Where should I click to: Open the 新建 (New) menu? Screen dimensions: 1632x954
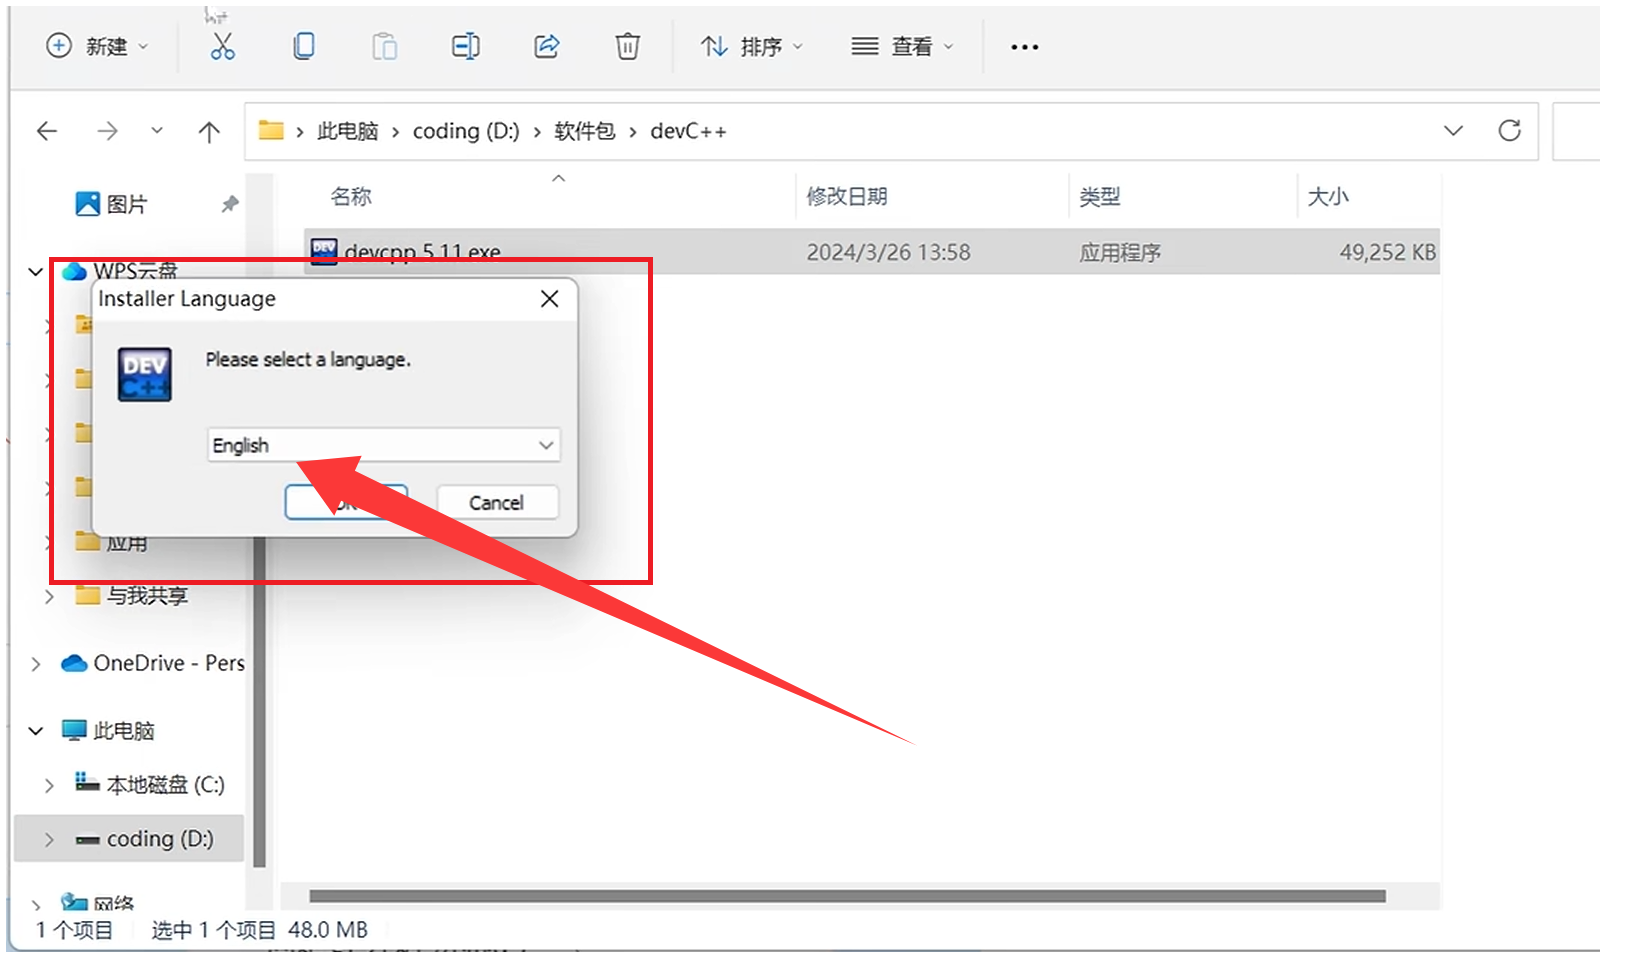point(97,46)
